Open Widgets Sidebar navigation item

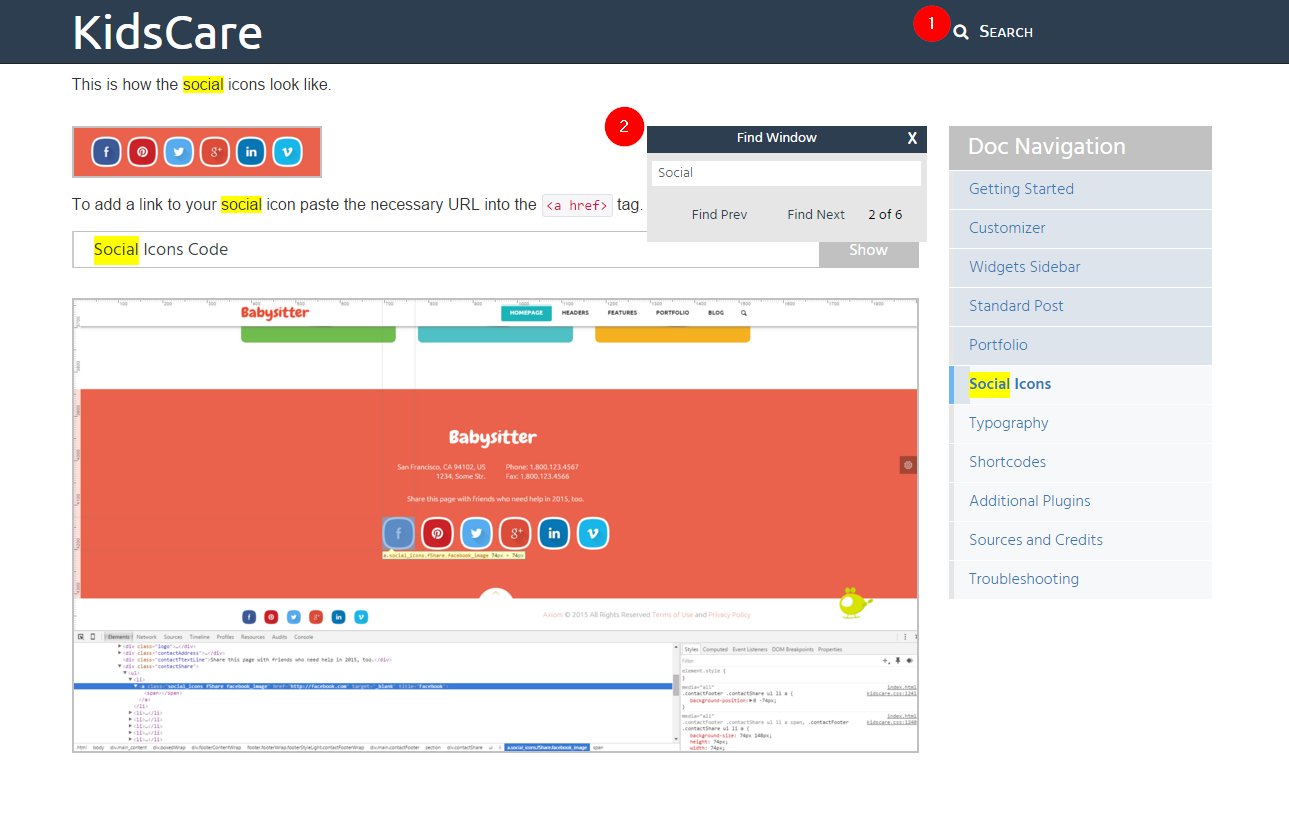pyautogui.click(x=1024, y=267)
